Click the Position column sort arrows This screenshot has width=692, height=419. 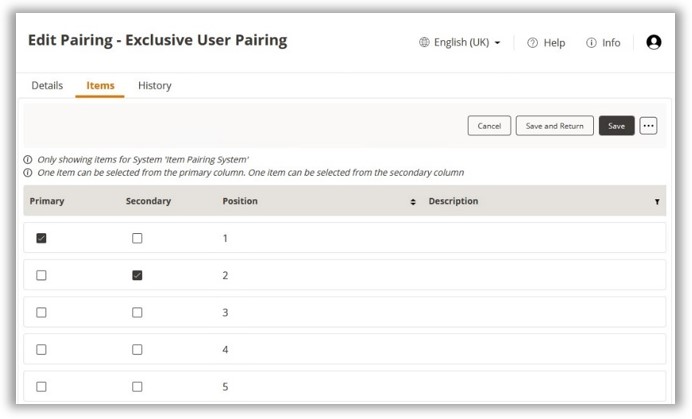point(413,201)
